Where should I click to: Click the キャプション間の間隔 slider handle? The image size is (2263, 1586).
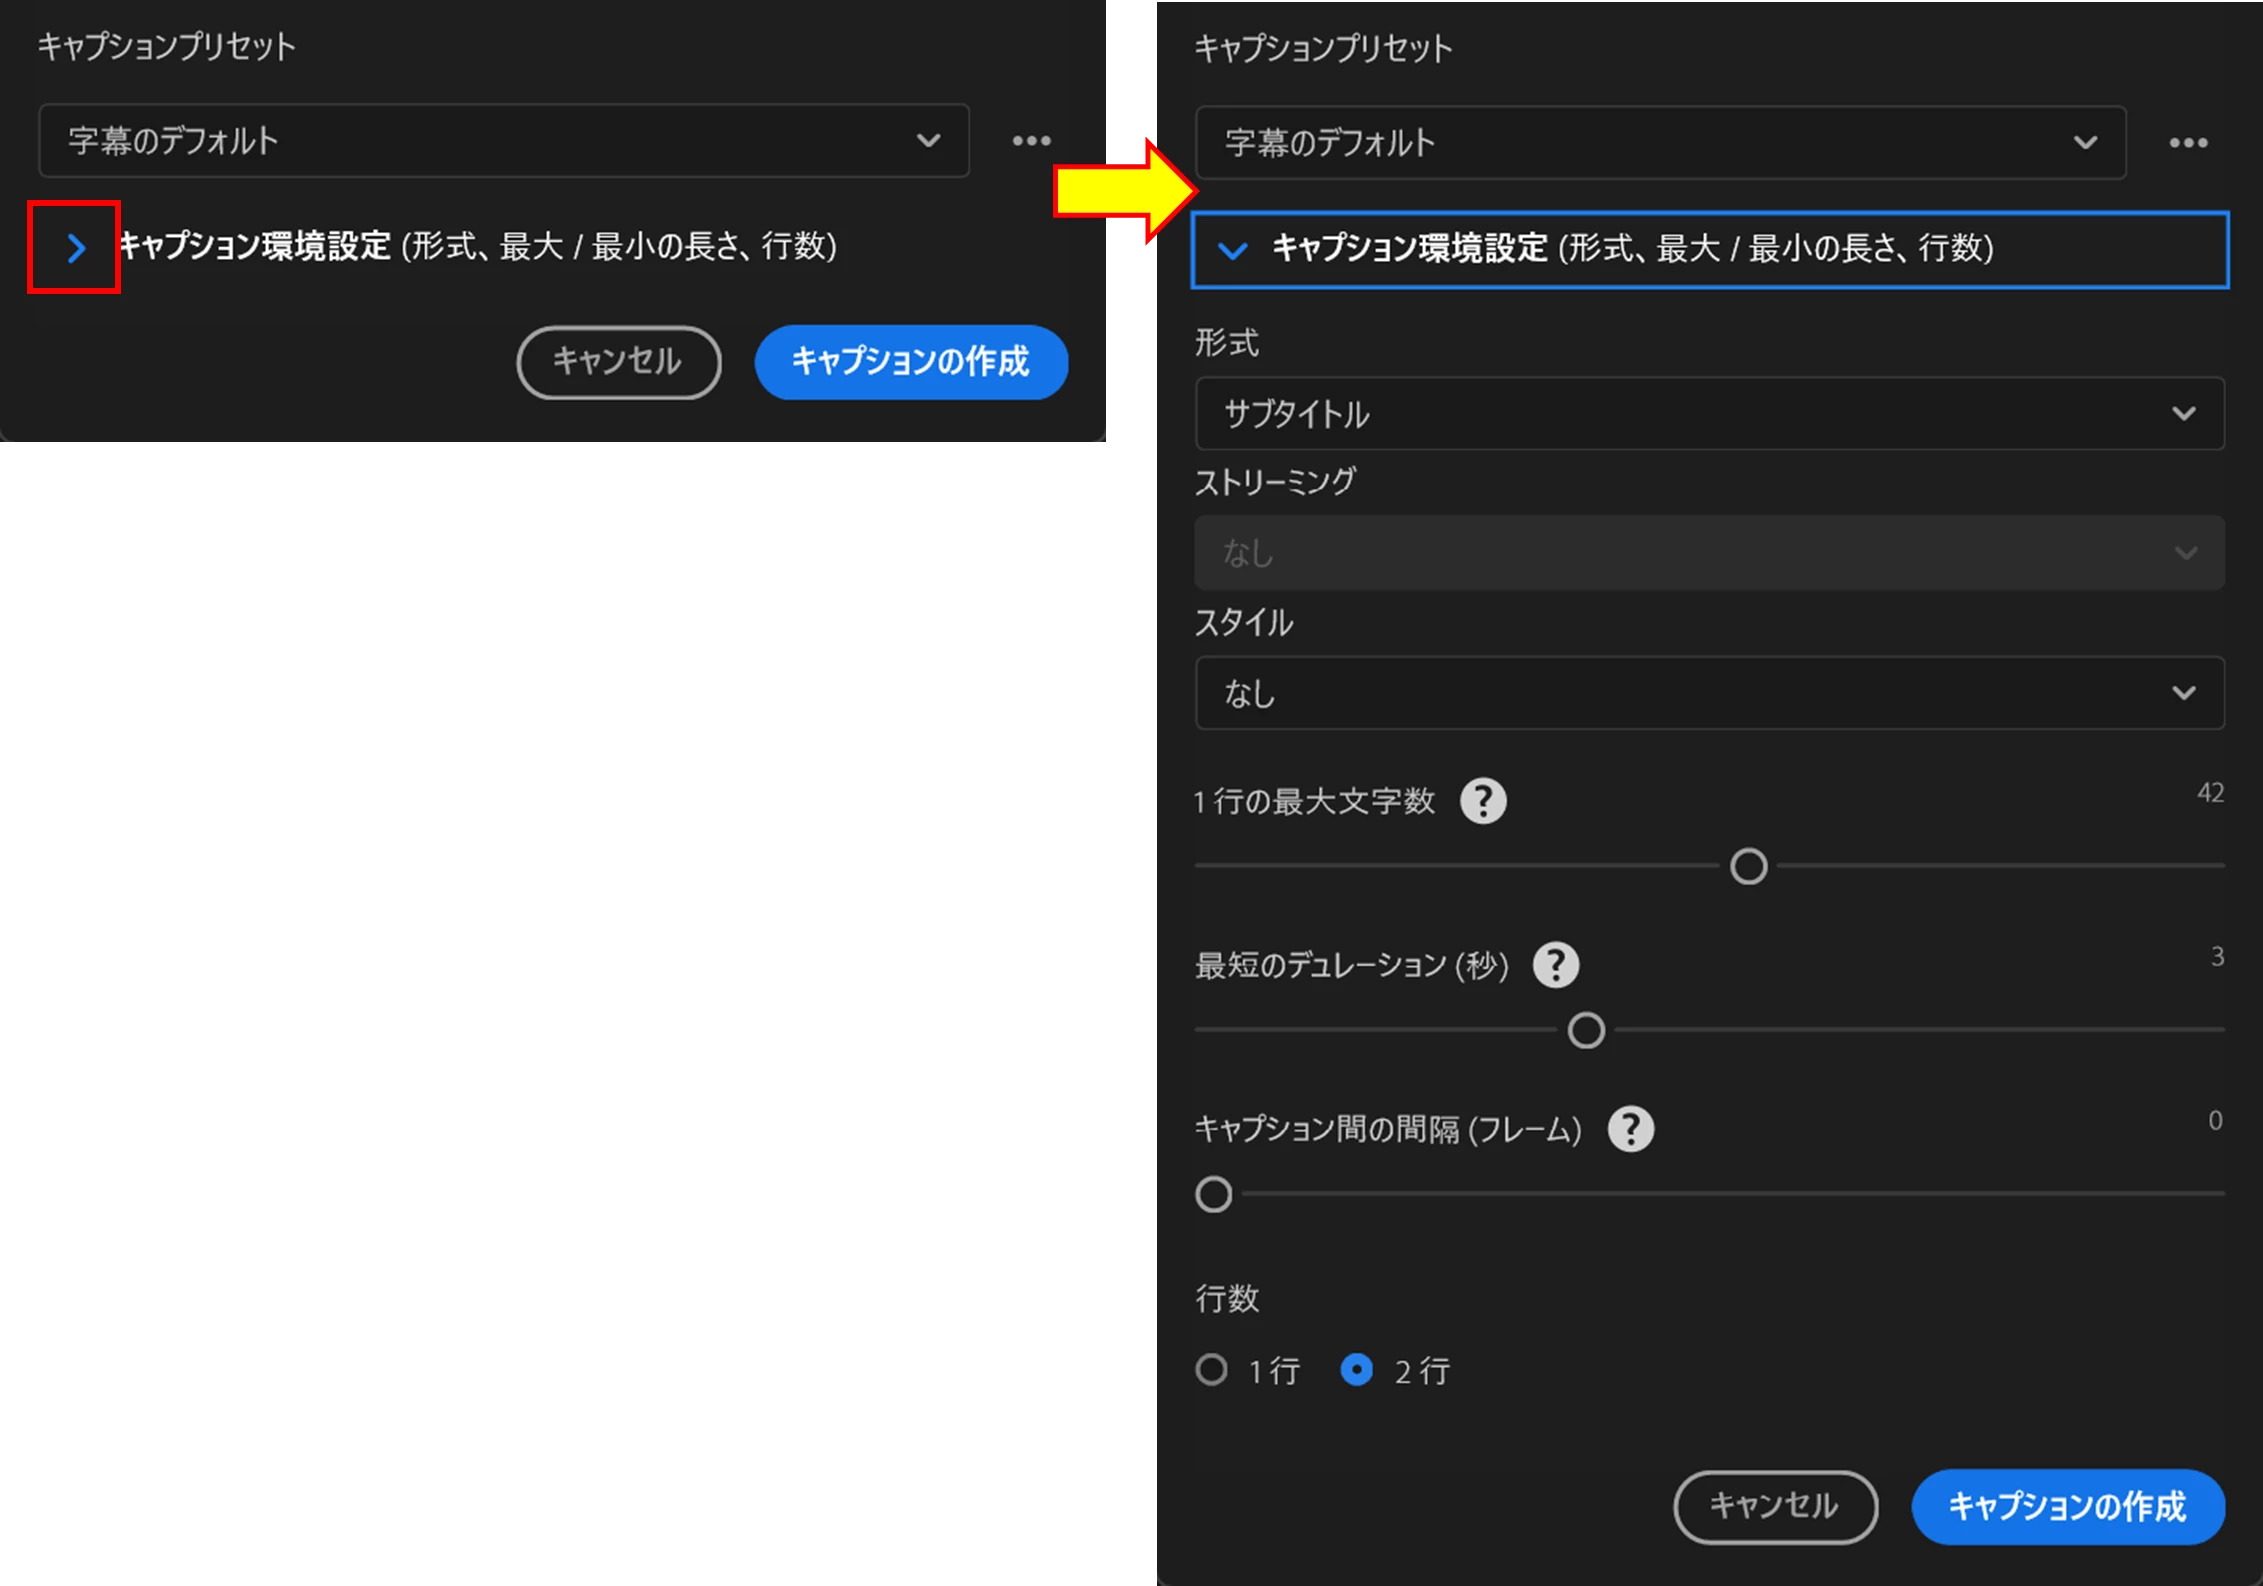(1213, 1194)
